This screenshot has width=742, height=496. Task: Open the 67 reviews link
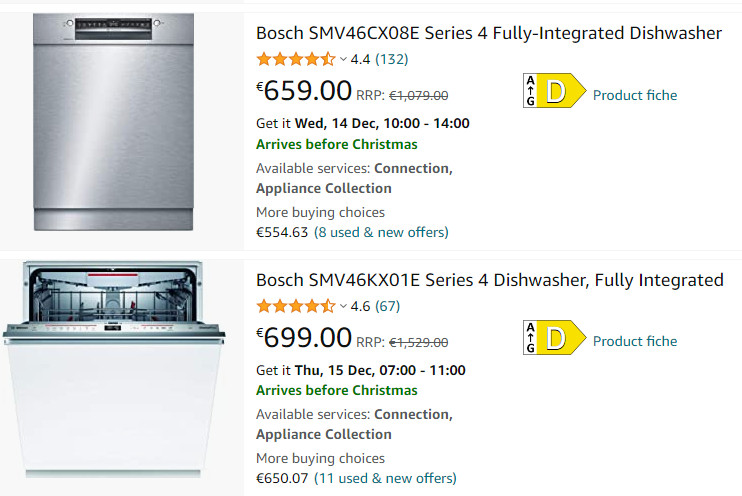pos(388,306)
